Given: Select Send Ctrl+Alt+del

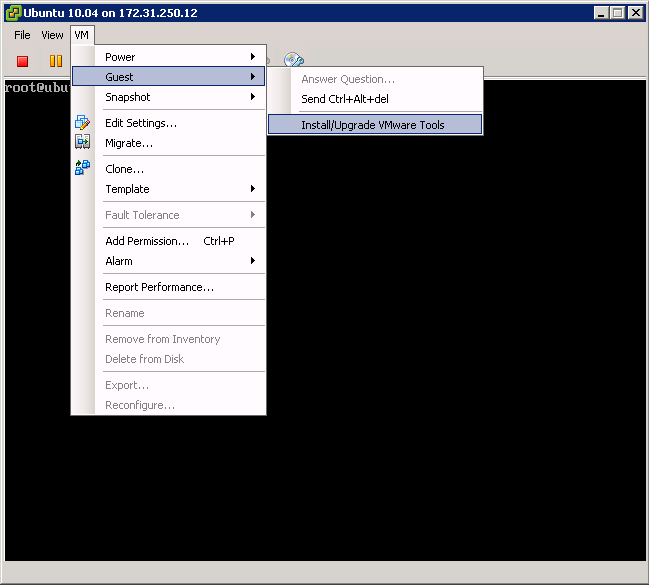Looking at the screenshot, I should (x=375, y=99).
